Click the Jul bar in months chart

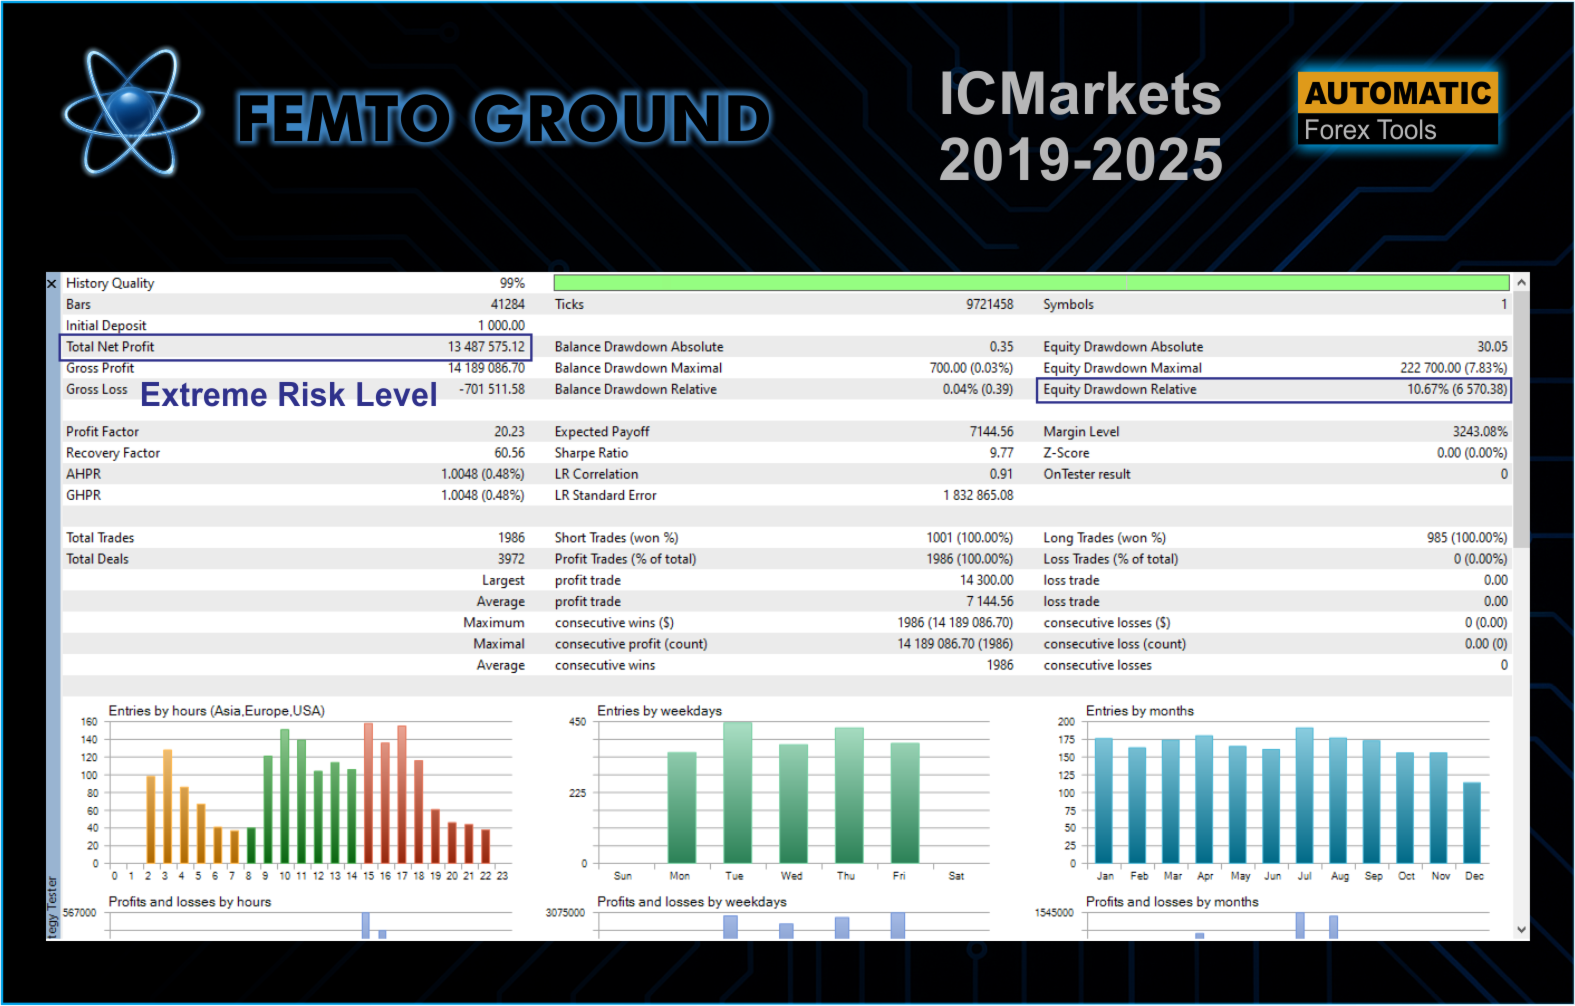pyautogui.click(x=1304, y=796)
